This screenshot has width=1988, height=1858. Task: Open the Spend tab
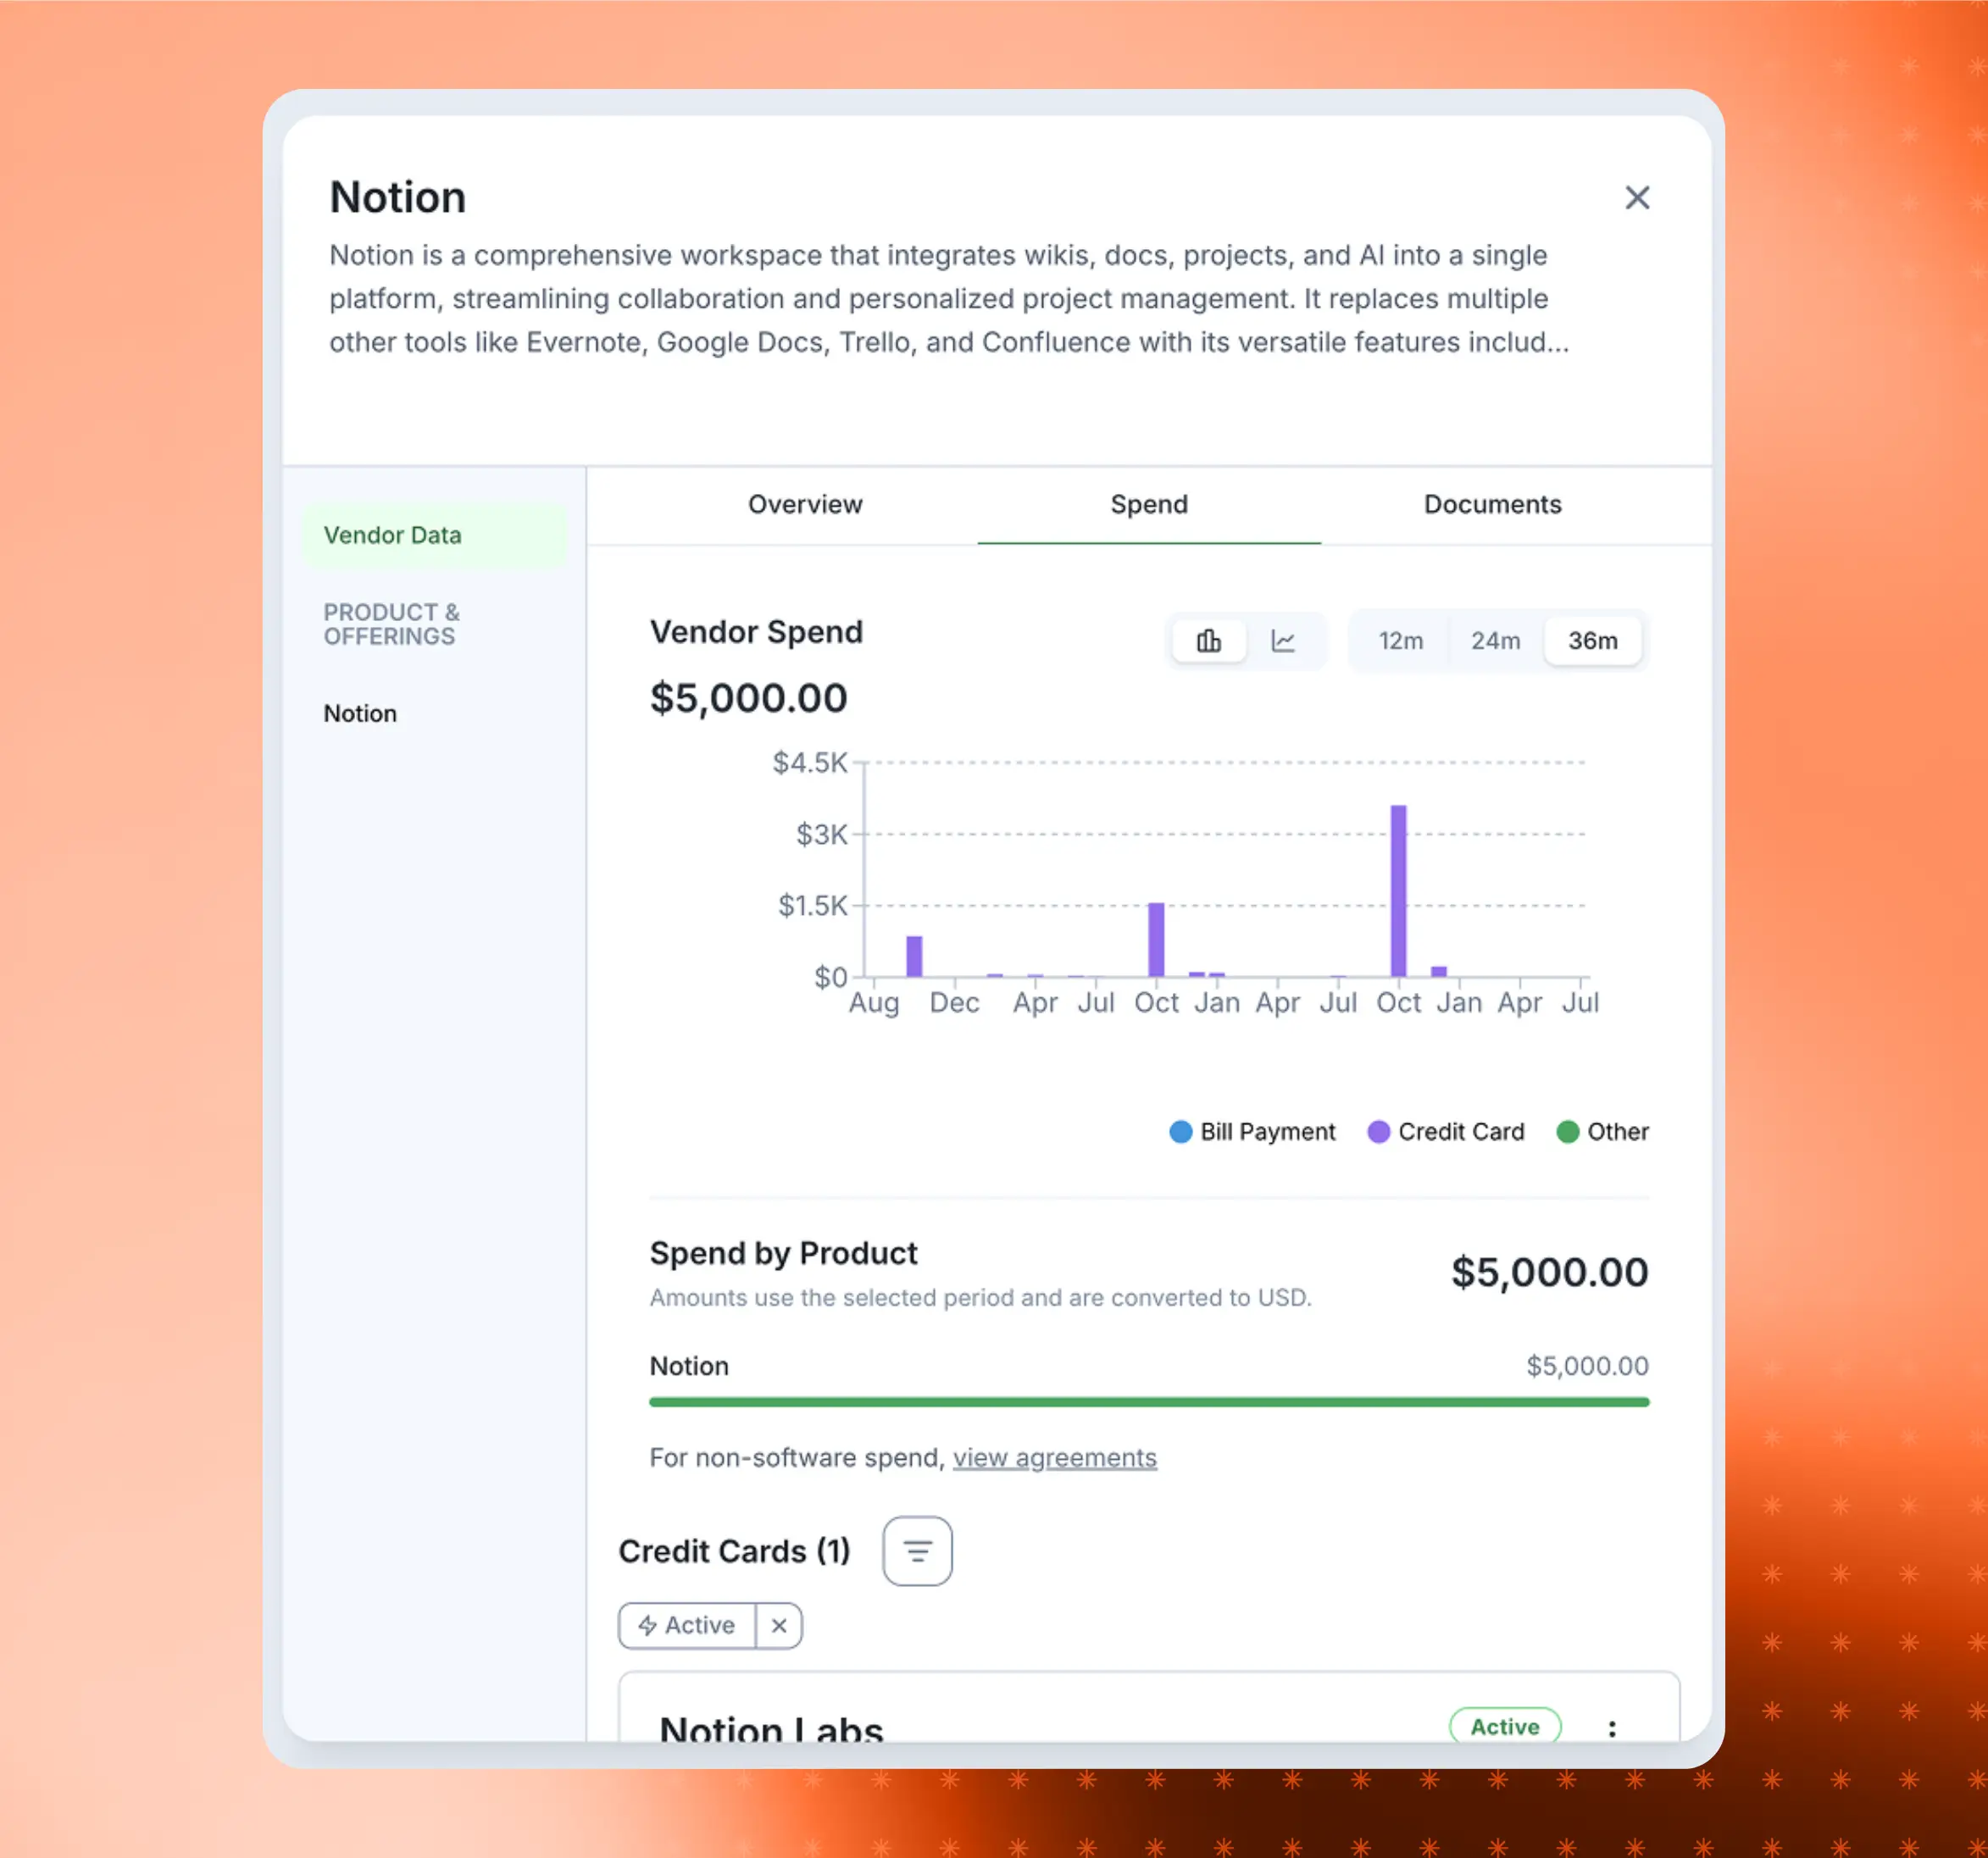tap(1149, 505)
